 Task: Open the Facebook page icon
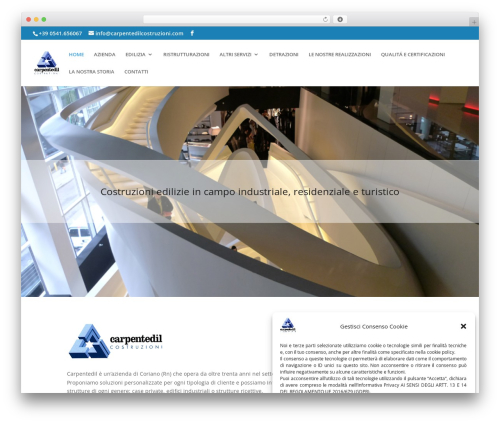click(x=192, y=33)
